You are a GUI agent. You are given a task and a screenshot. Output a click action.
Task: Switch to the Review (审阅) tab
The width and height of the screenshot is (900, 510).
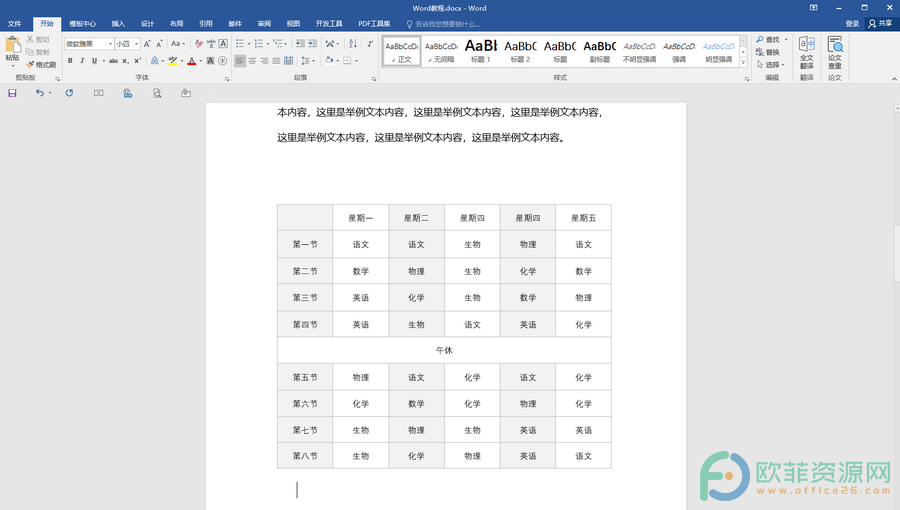coord(264,24)
